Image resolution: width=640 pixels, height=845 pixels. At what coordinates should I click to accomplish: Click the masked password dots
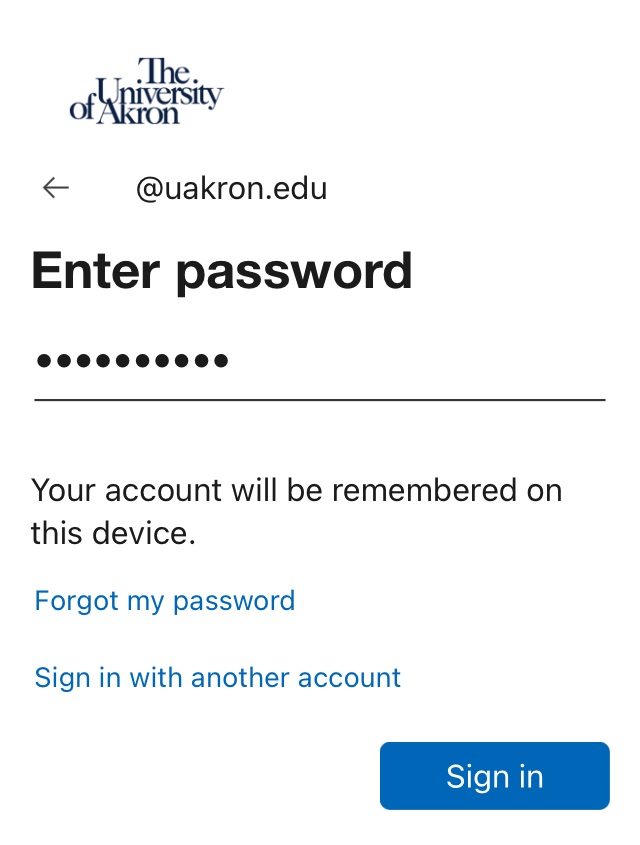[x=132, y=360]
